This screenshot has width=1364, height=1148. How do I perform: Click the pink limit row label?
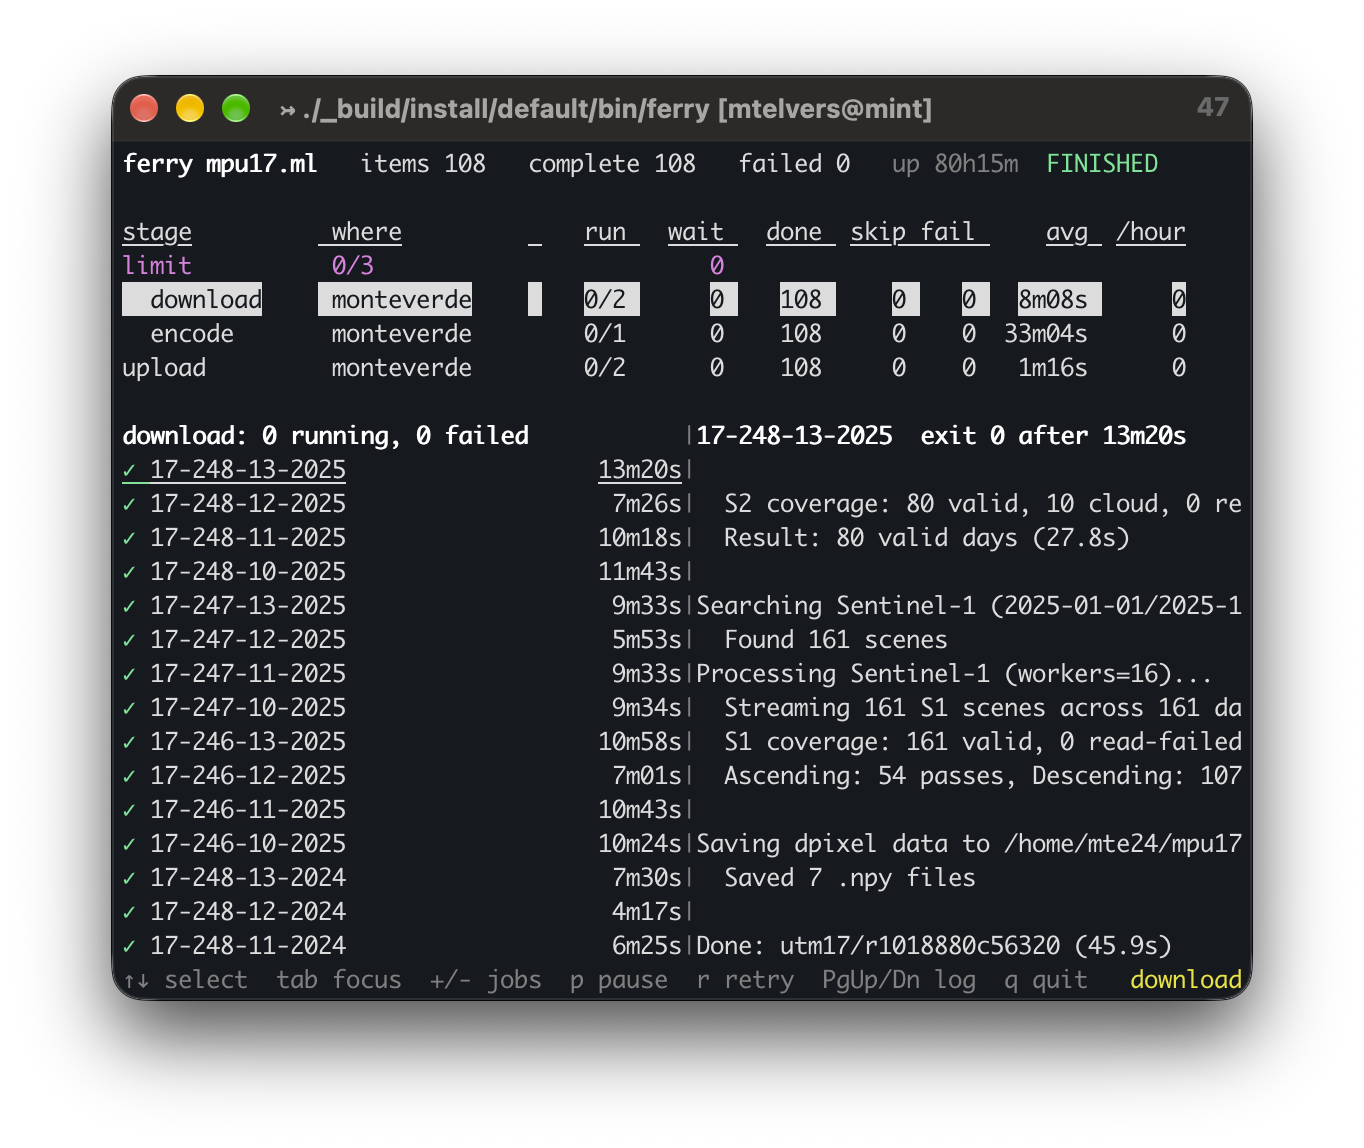coord(157,265)
